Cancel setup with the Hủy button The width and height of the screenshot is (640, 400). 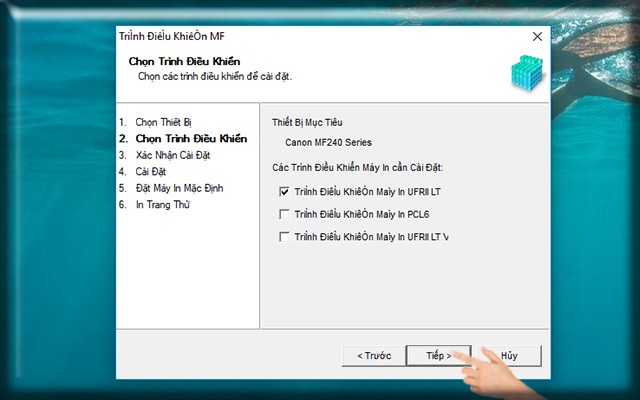click(x=509, y=356)
